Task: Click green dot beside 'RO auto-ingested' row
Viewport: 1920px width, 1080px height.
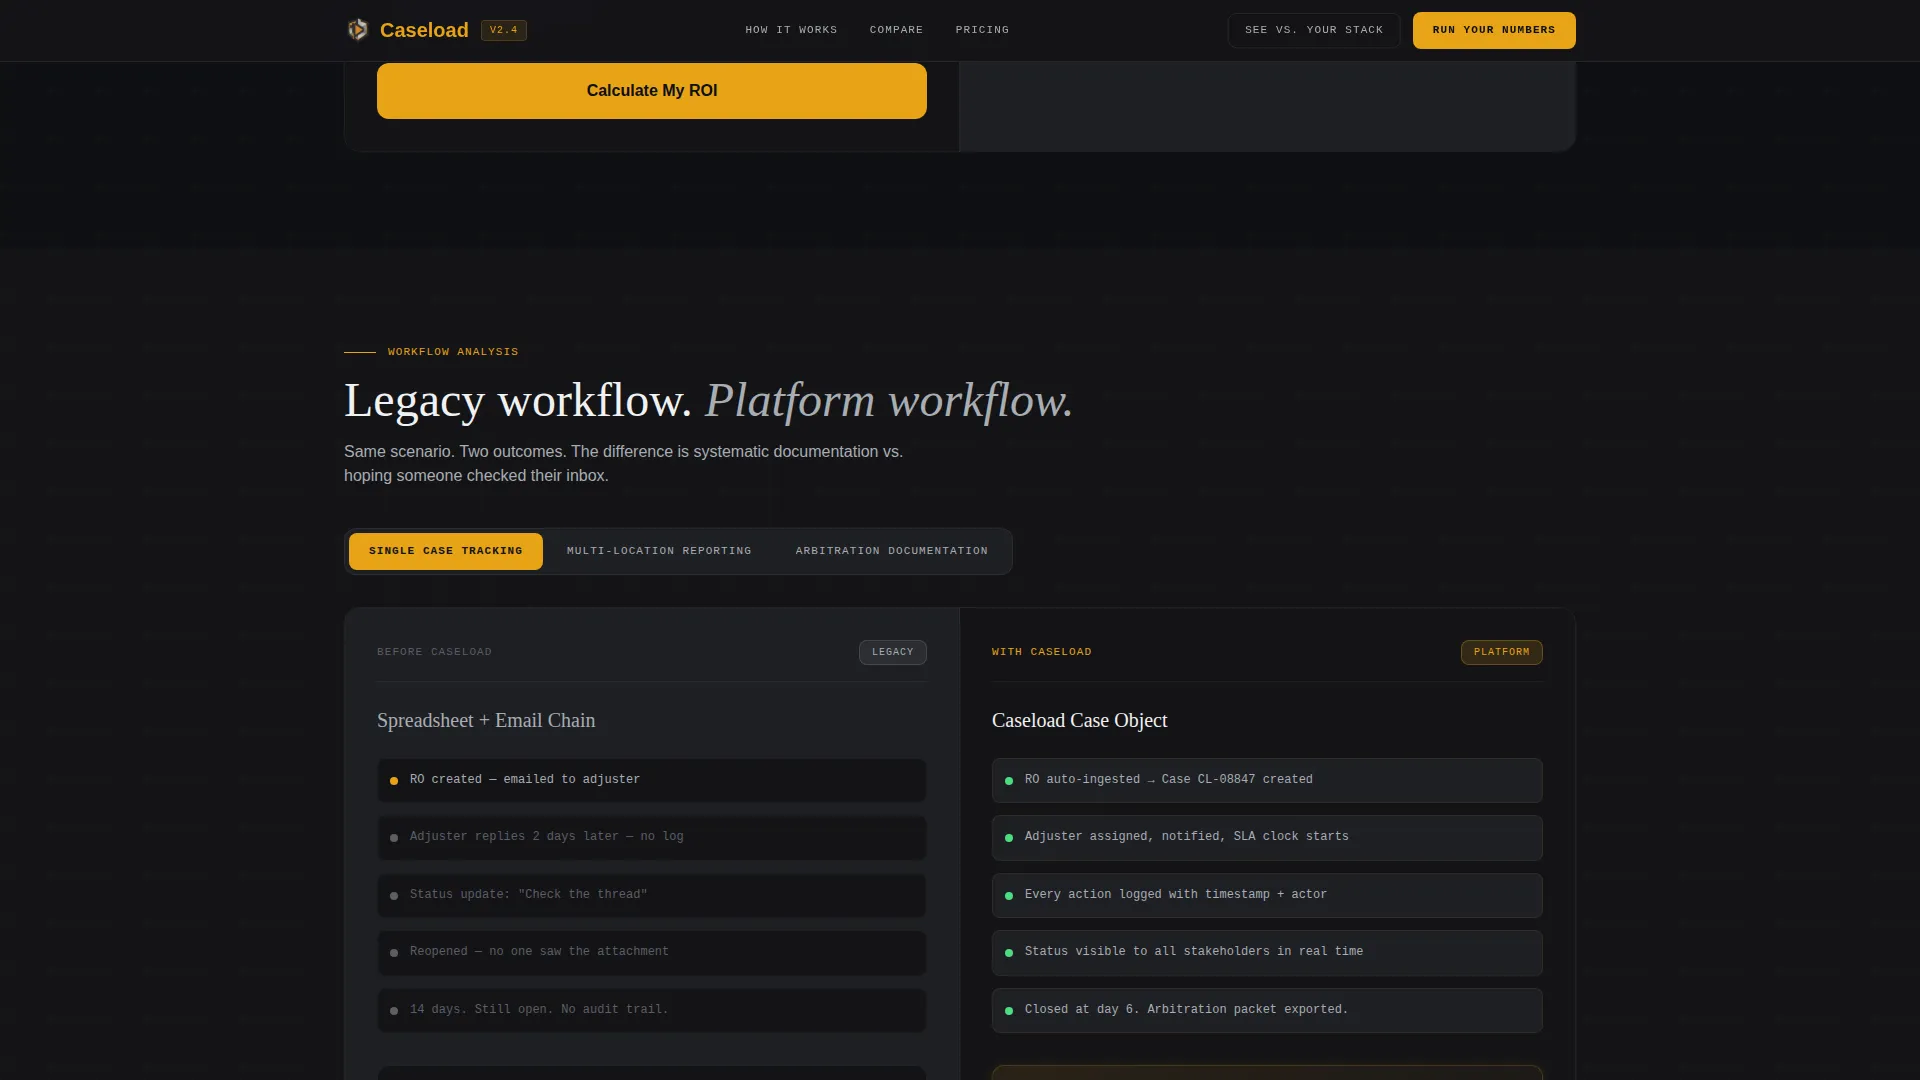Action: pos(1009,781)
